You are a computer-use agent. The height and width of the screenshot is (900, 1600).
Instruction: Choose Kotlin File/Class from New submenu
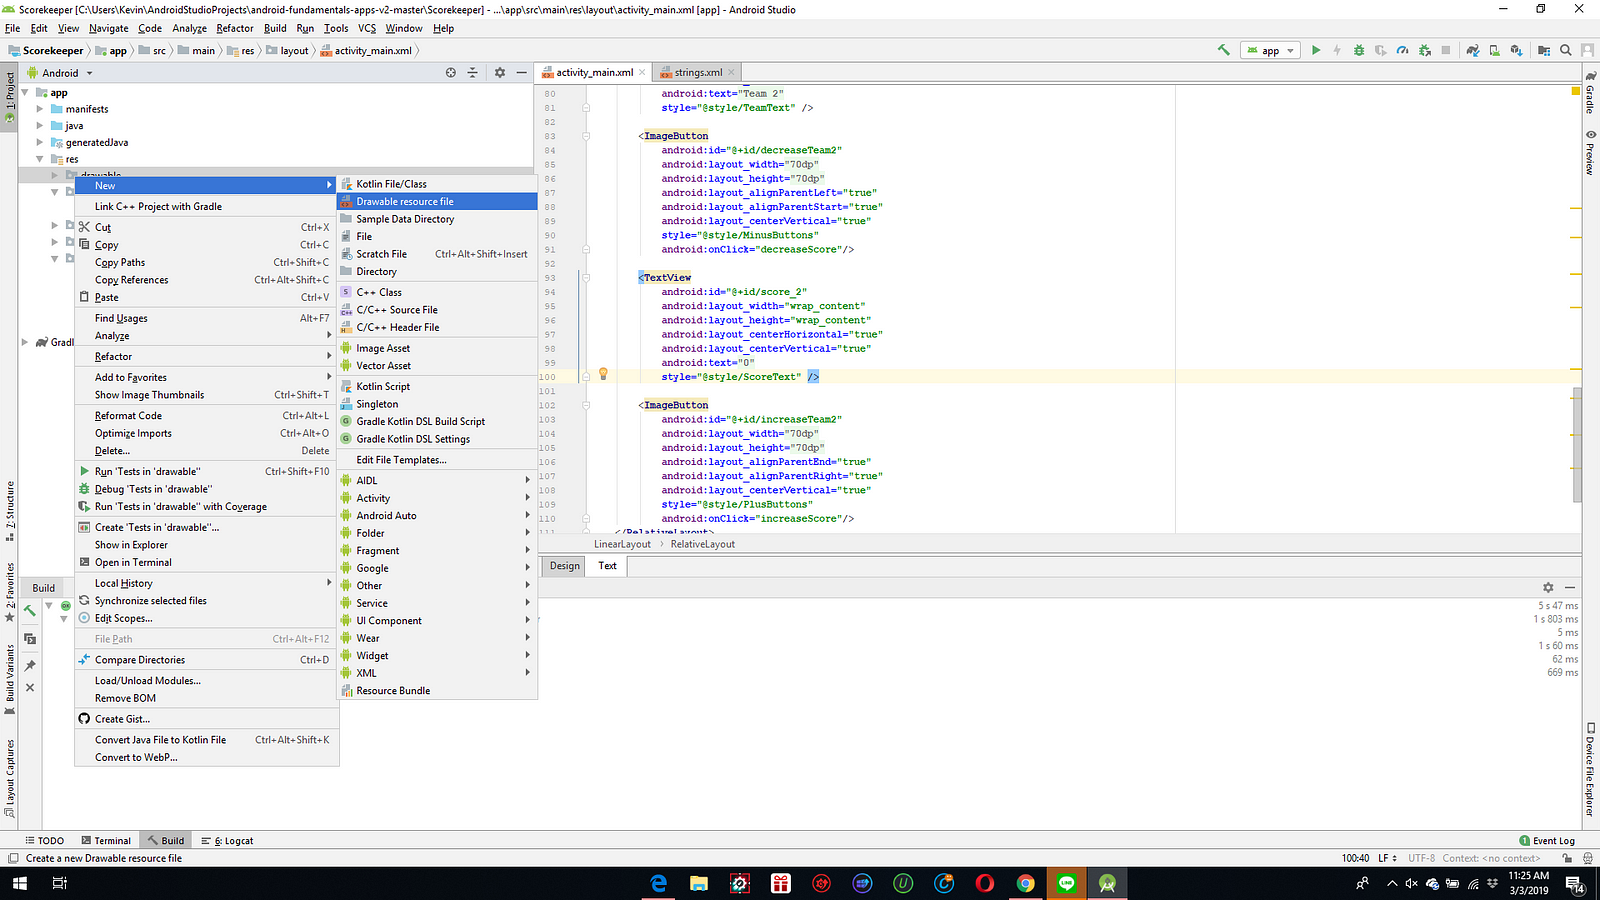438,184
